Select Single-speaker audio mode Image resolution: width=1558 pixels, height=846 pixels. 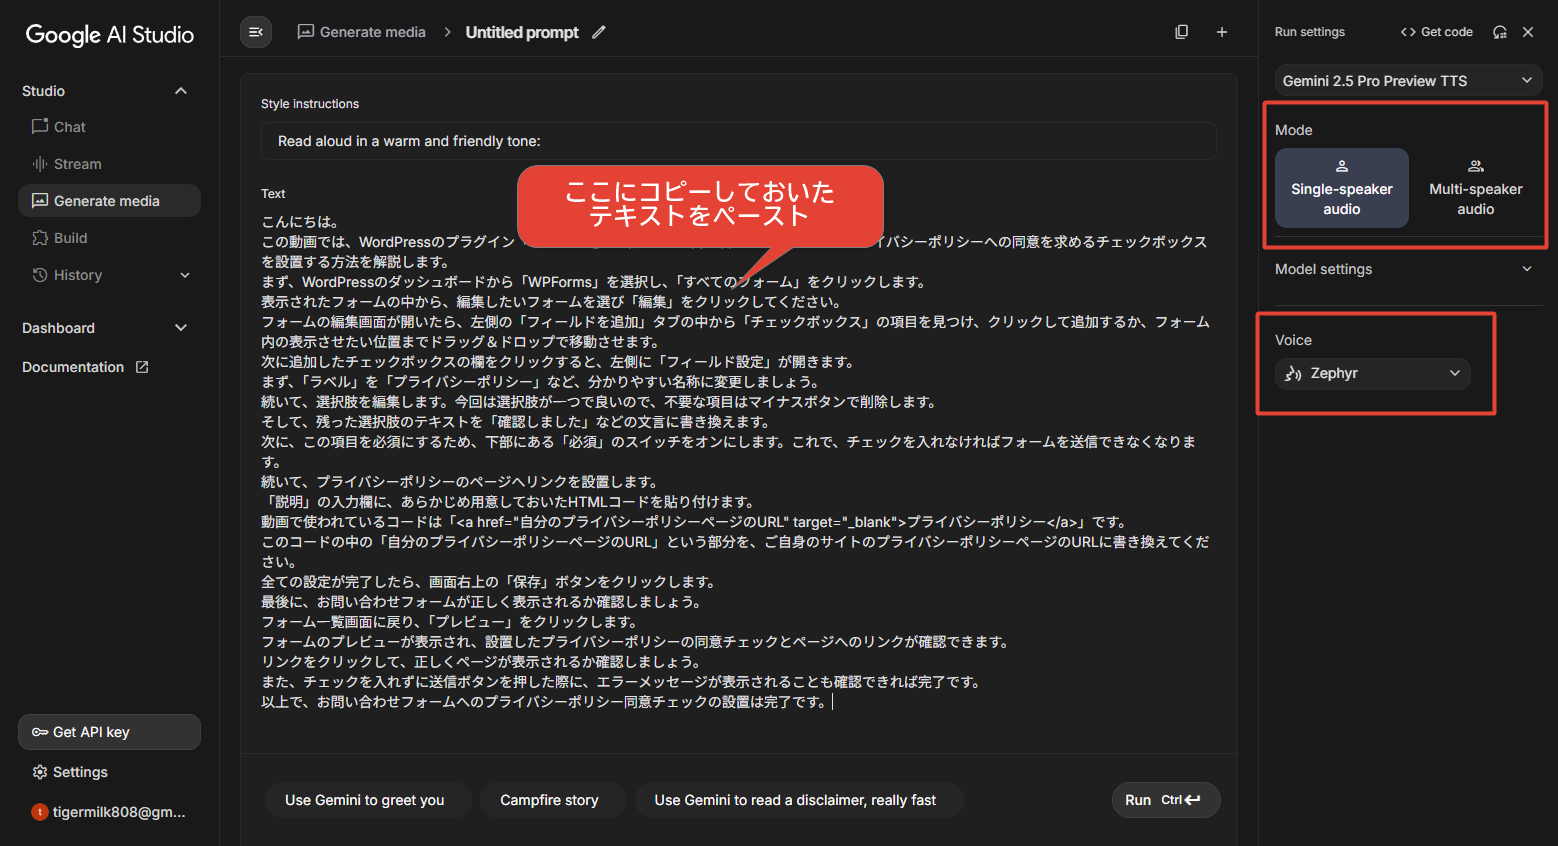(1341, 188)
